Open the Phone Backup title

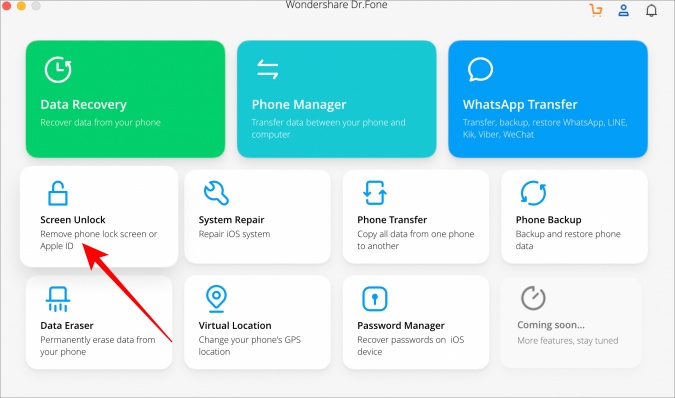point(548,220)
